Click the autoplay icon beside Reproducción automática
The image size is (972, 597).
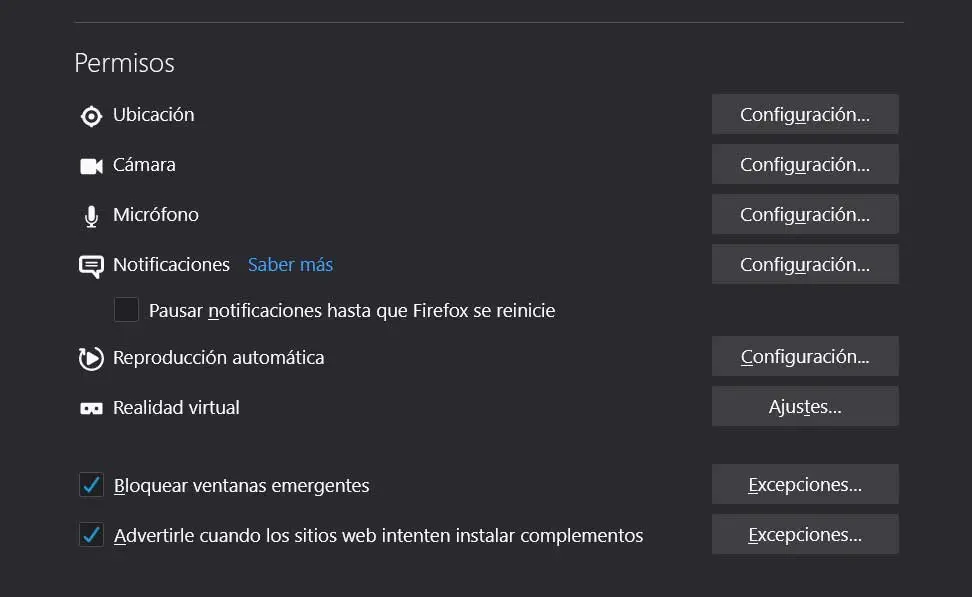pos(91,358)
